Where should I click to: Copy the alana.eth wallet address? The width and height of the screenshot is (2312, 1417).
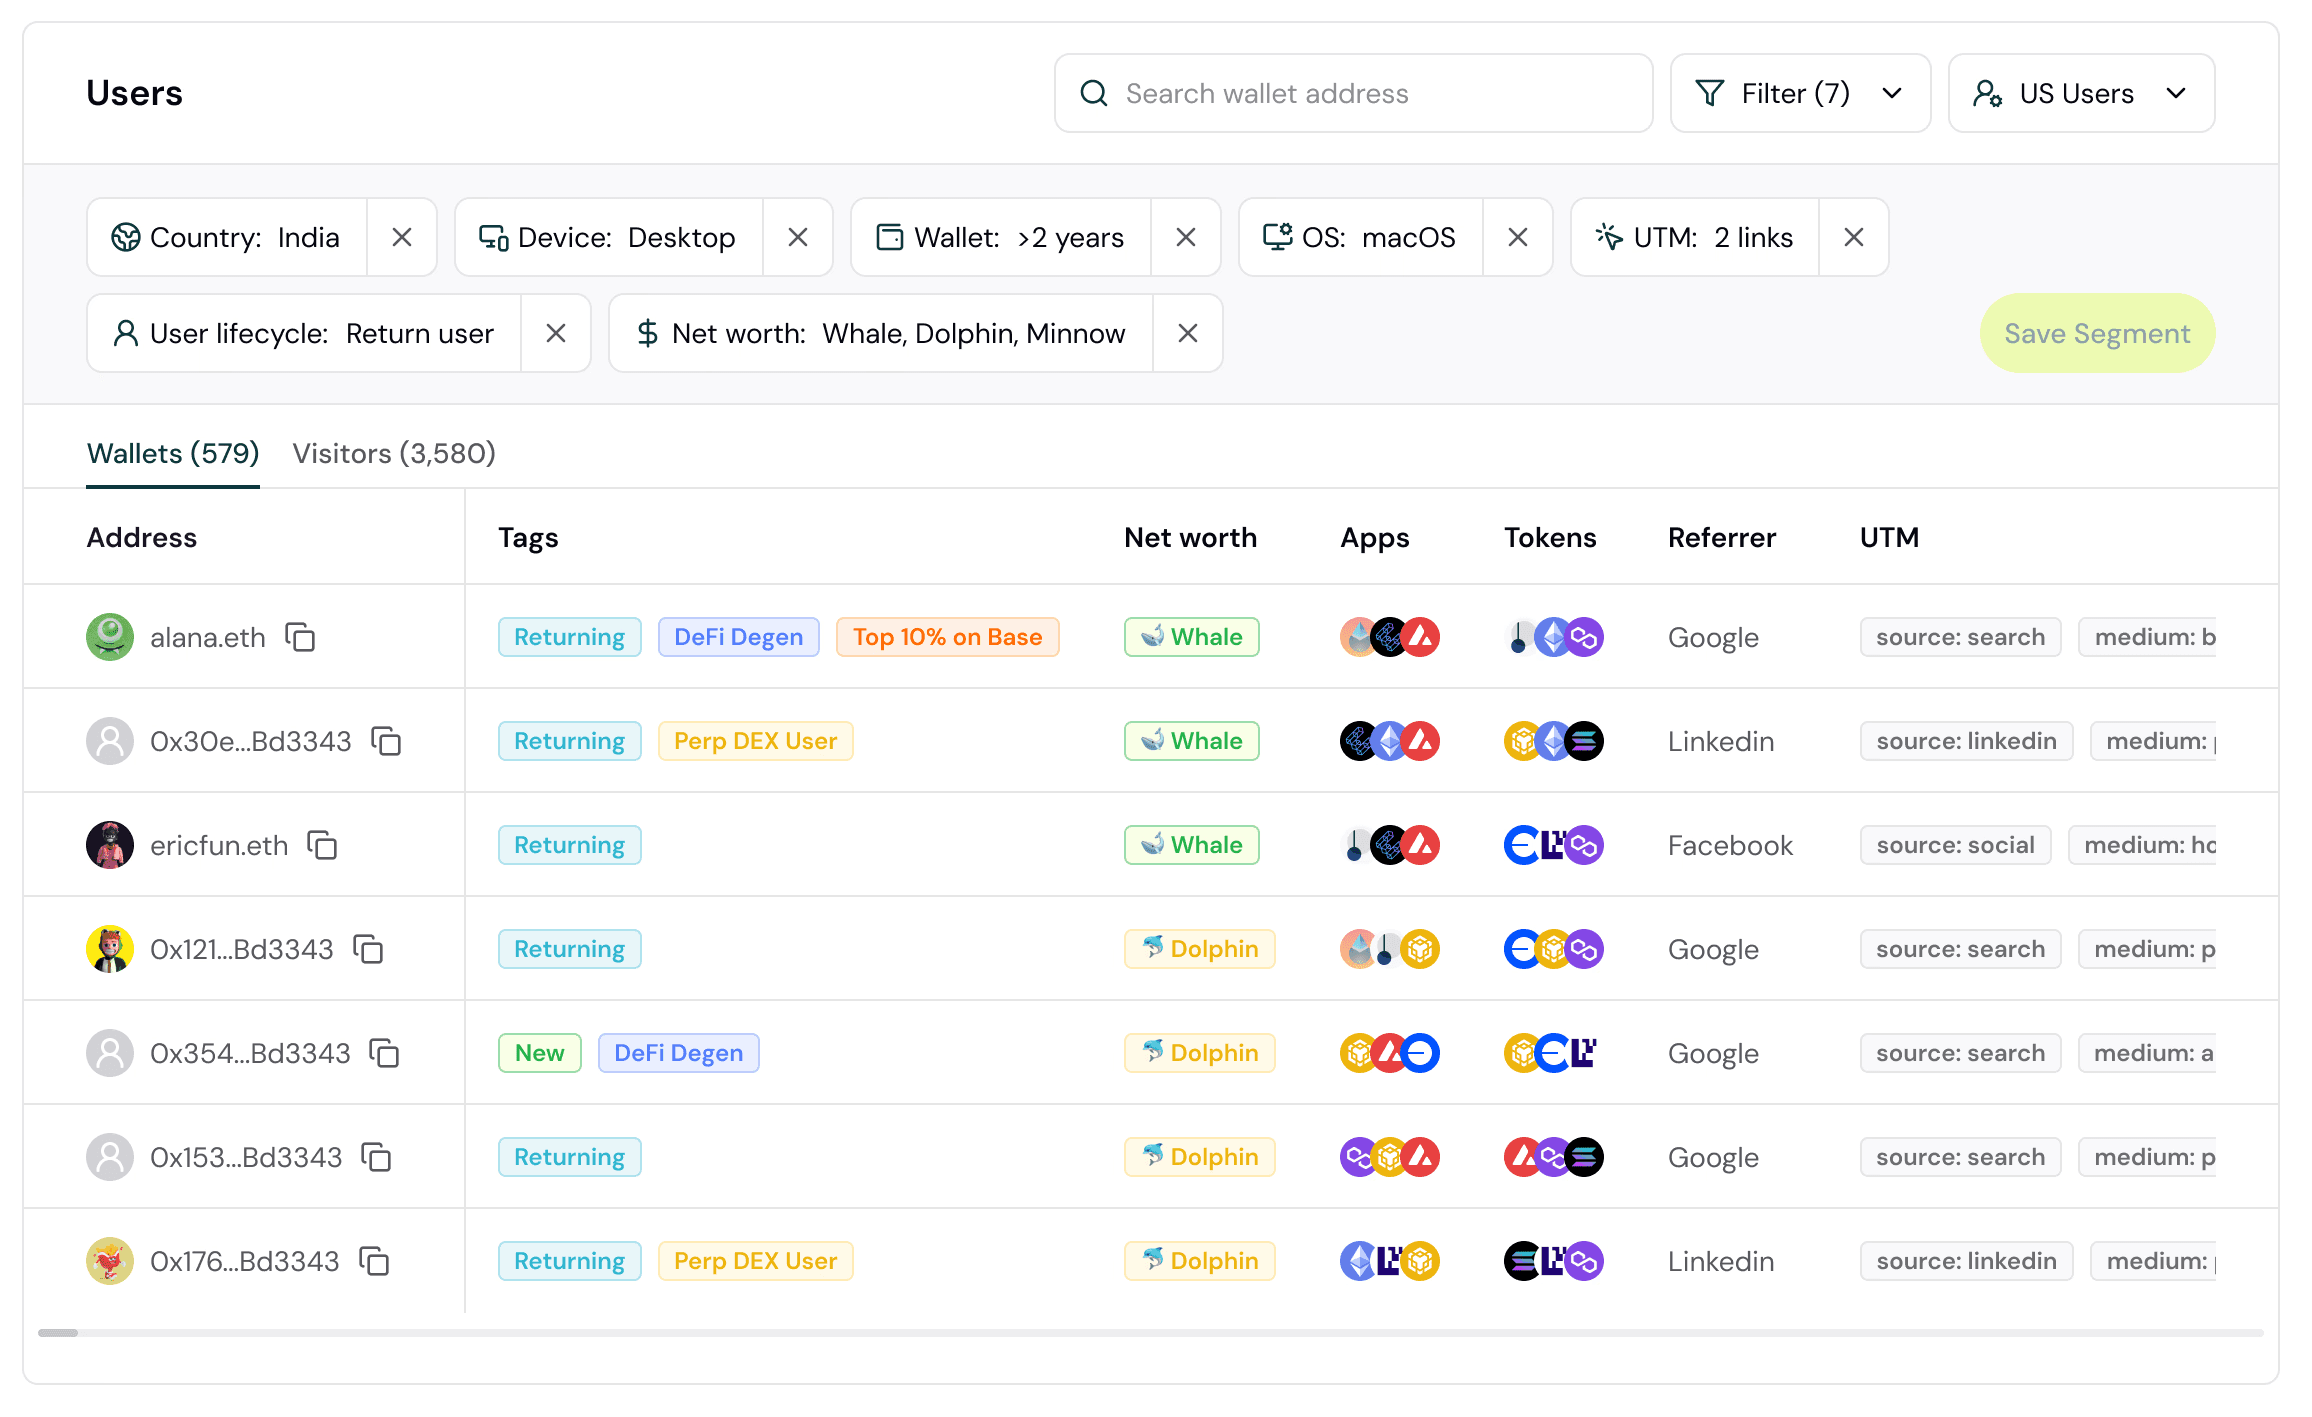300,637
